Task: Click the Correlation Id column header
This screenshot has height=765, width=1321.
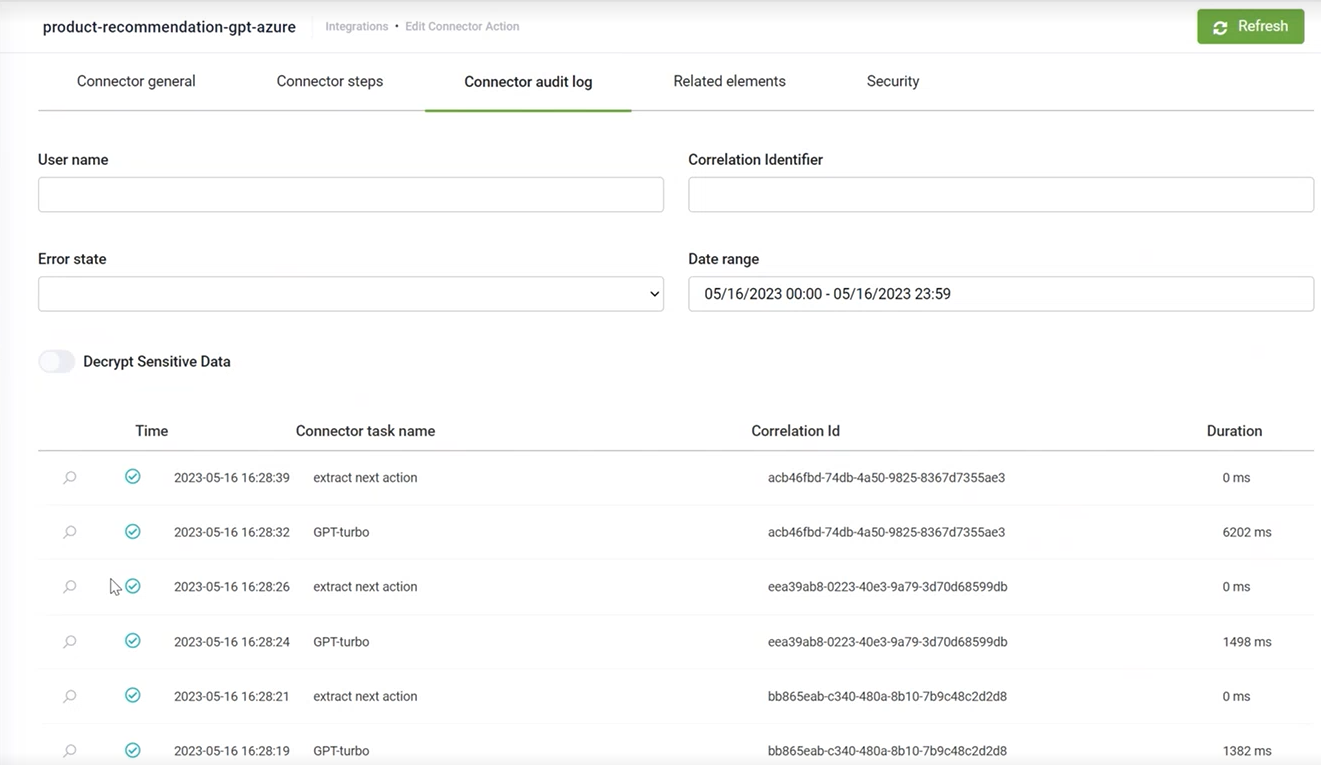Action: (x=795, y=431)
